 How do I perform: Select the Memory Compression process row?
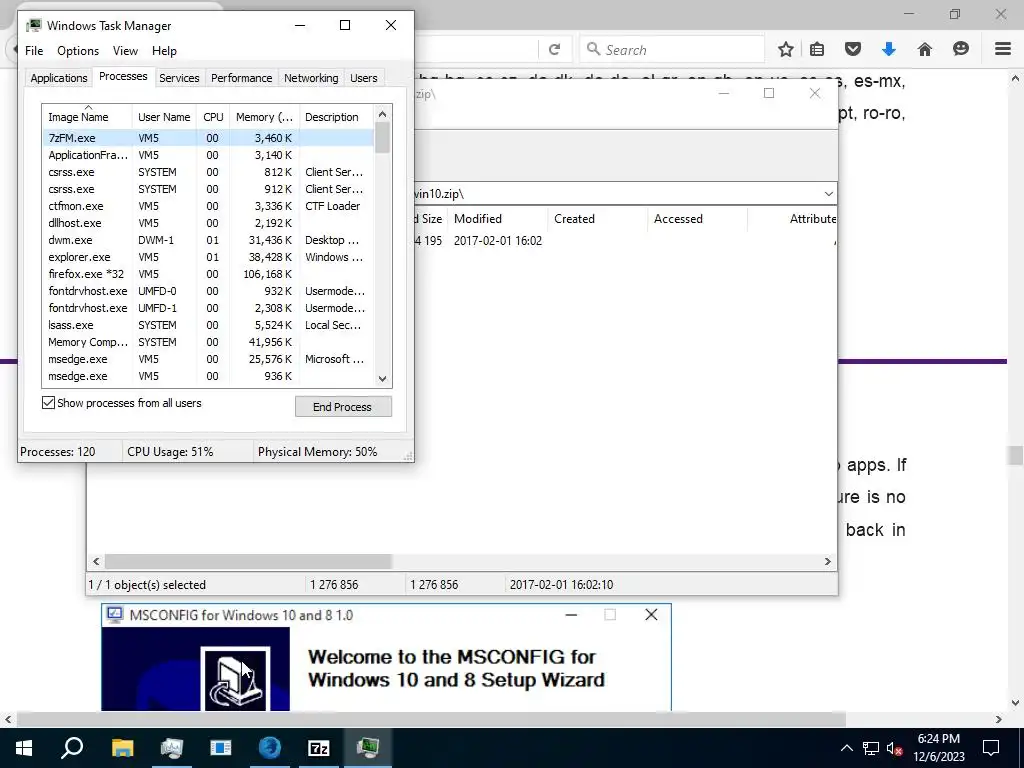[208, 342]
